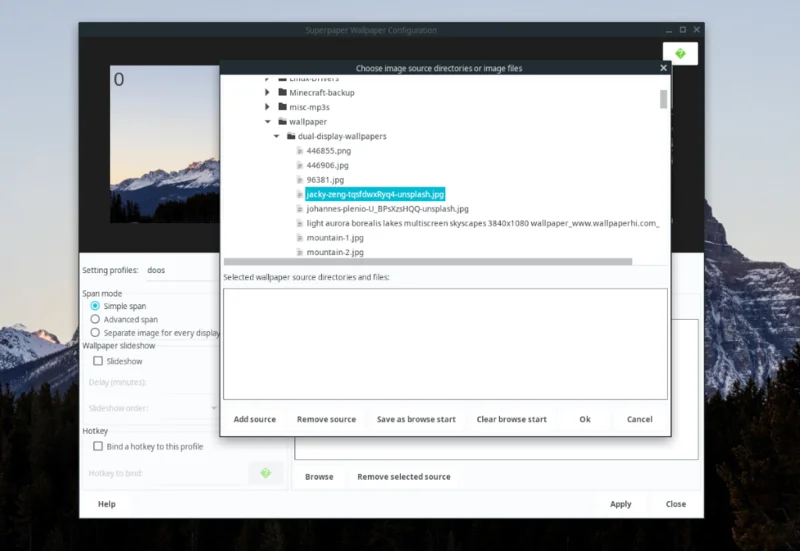
Task: Select the Simple span radio button
Action: pos(95,306)
